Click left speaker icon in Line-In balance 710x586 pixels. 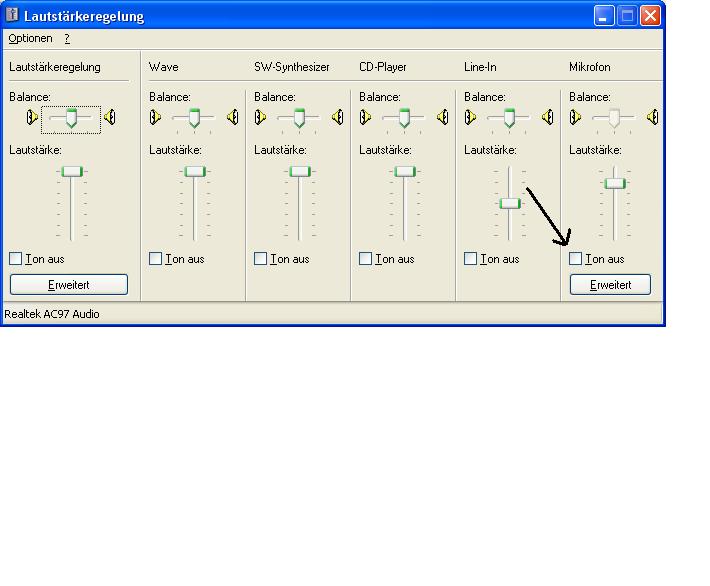pyautogui.click(x=470, y=117)
